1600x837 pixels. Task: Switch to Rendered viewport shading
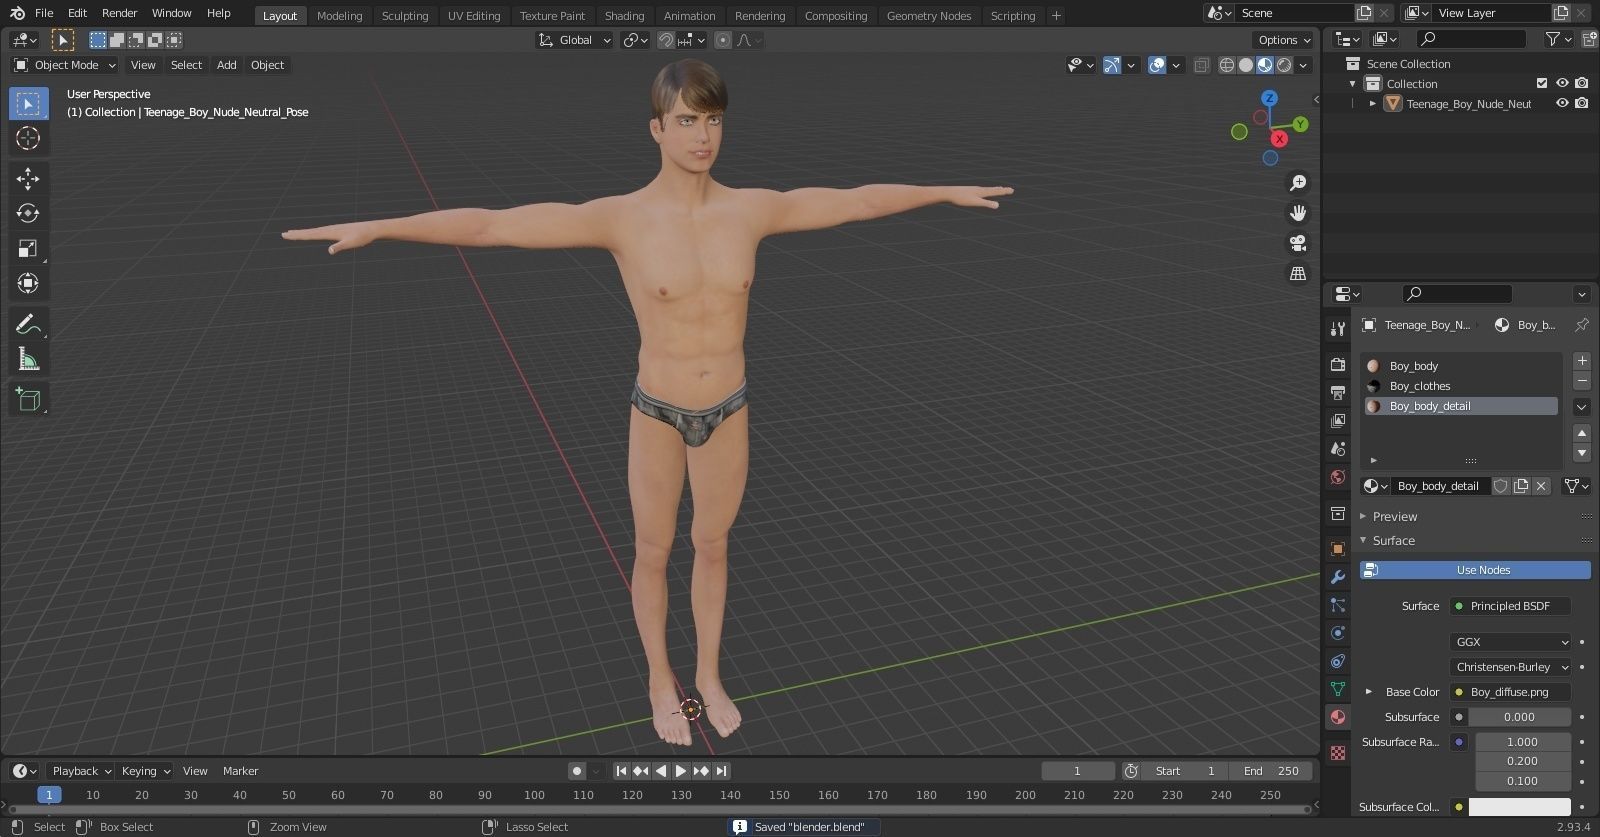(1284, 65)
